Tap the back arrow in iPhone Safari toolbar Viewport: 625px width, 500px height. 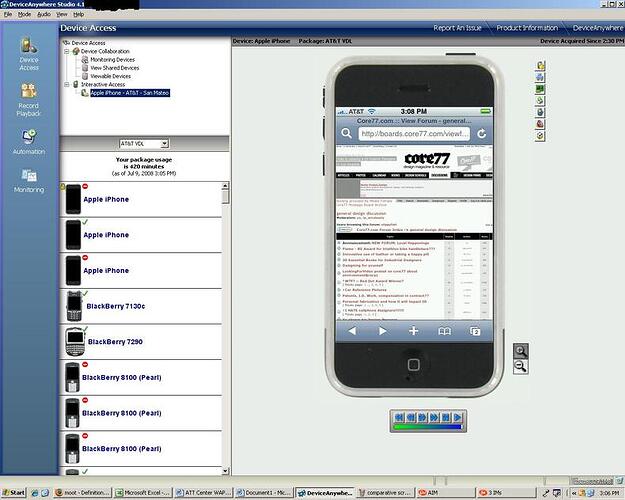pyautogui.click(x=352, y=331)
